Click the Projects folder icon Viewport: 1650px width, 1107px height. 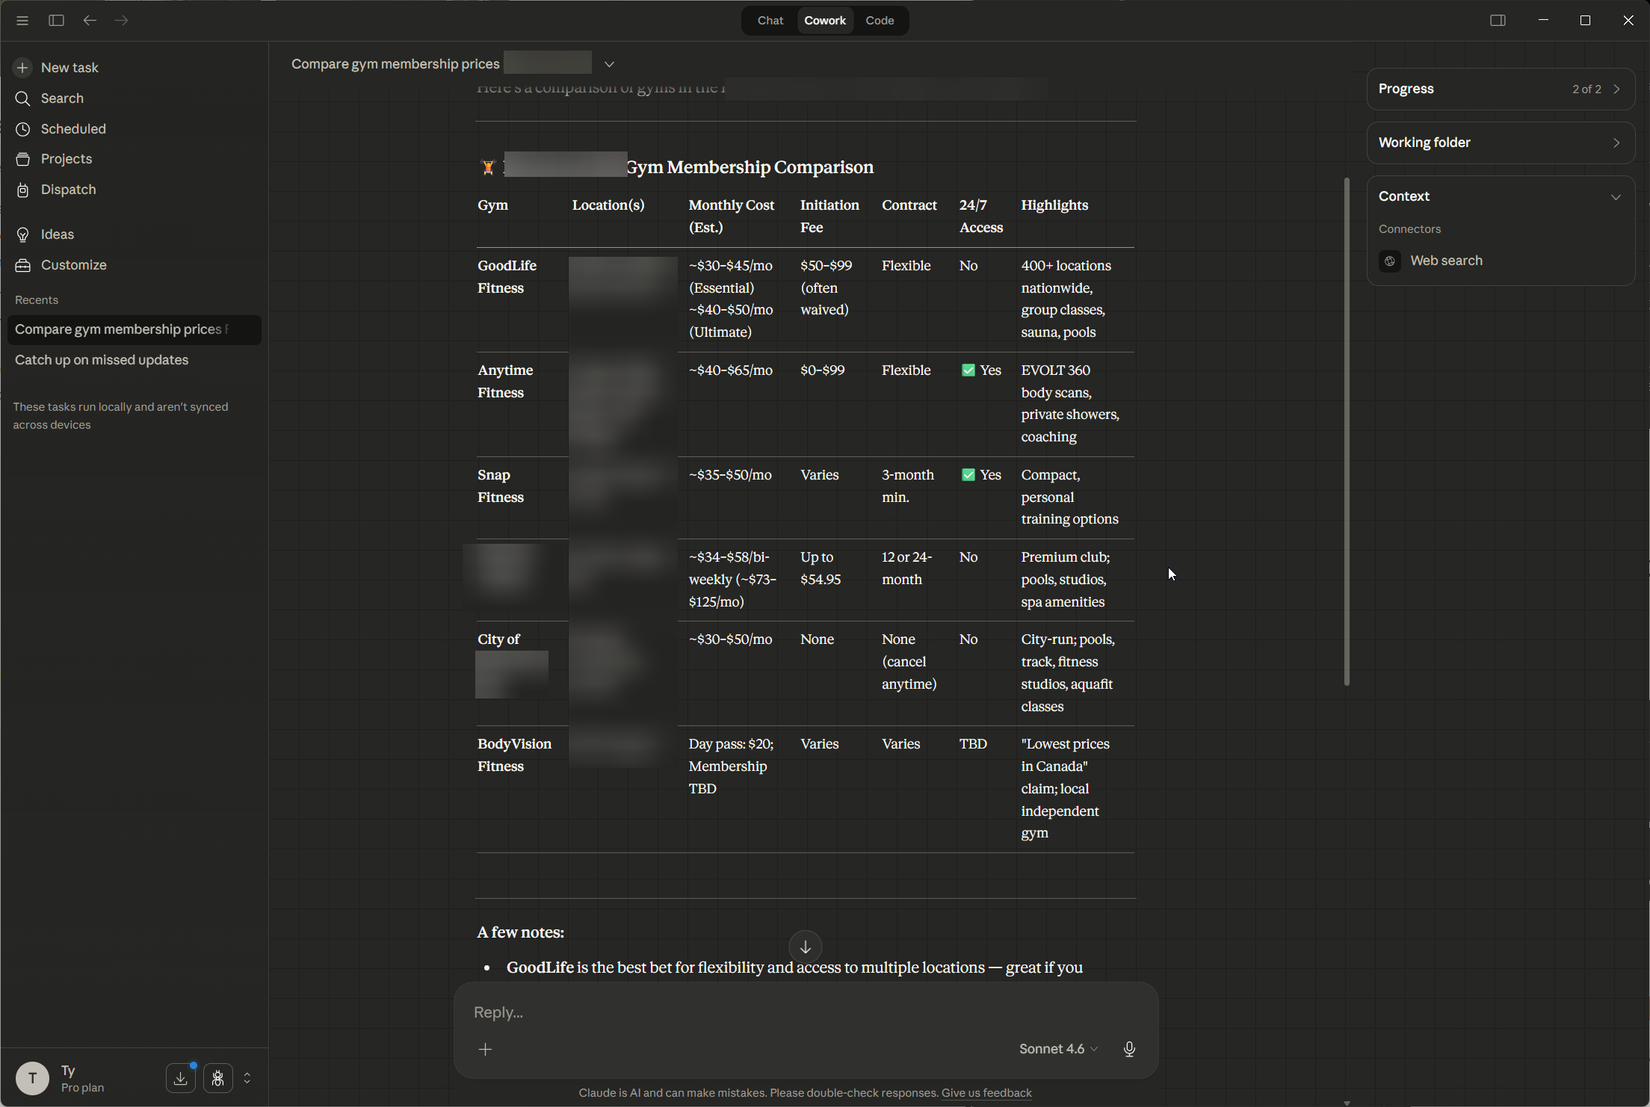pos(22,159)
